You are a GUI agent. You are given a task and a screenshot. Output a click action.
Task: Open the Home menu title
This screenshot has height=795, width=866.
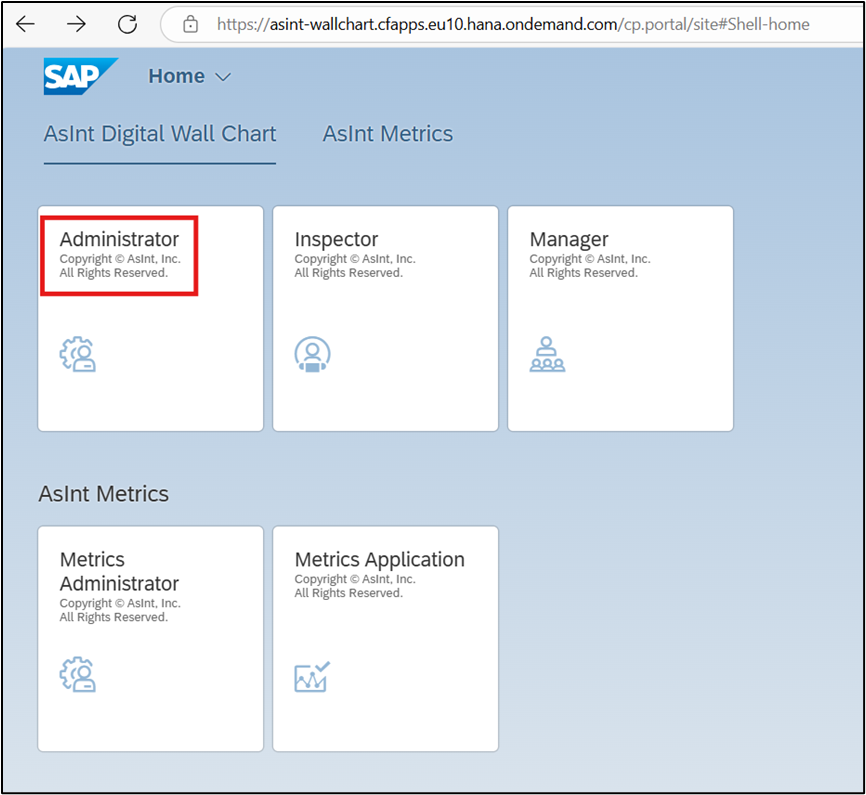click(x=177, y=76)
